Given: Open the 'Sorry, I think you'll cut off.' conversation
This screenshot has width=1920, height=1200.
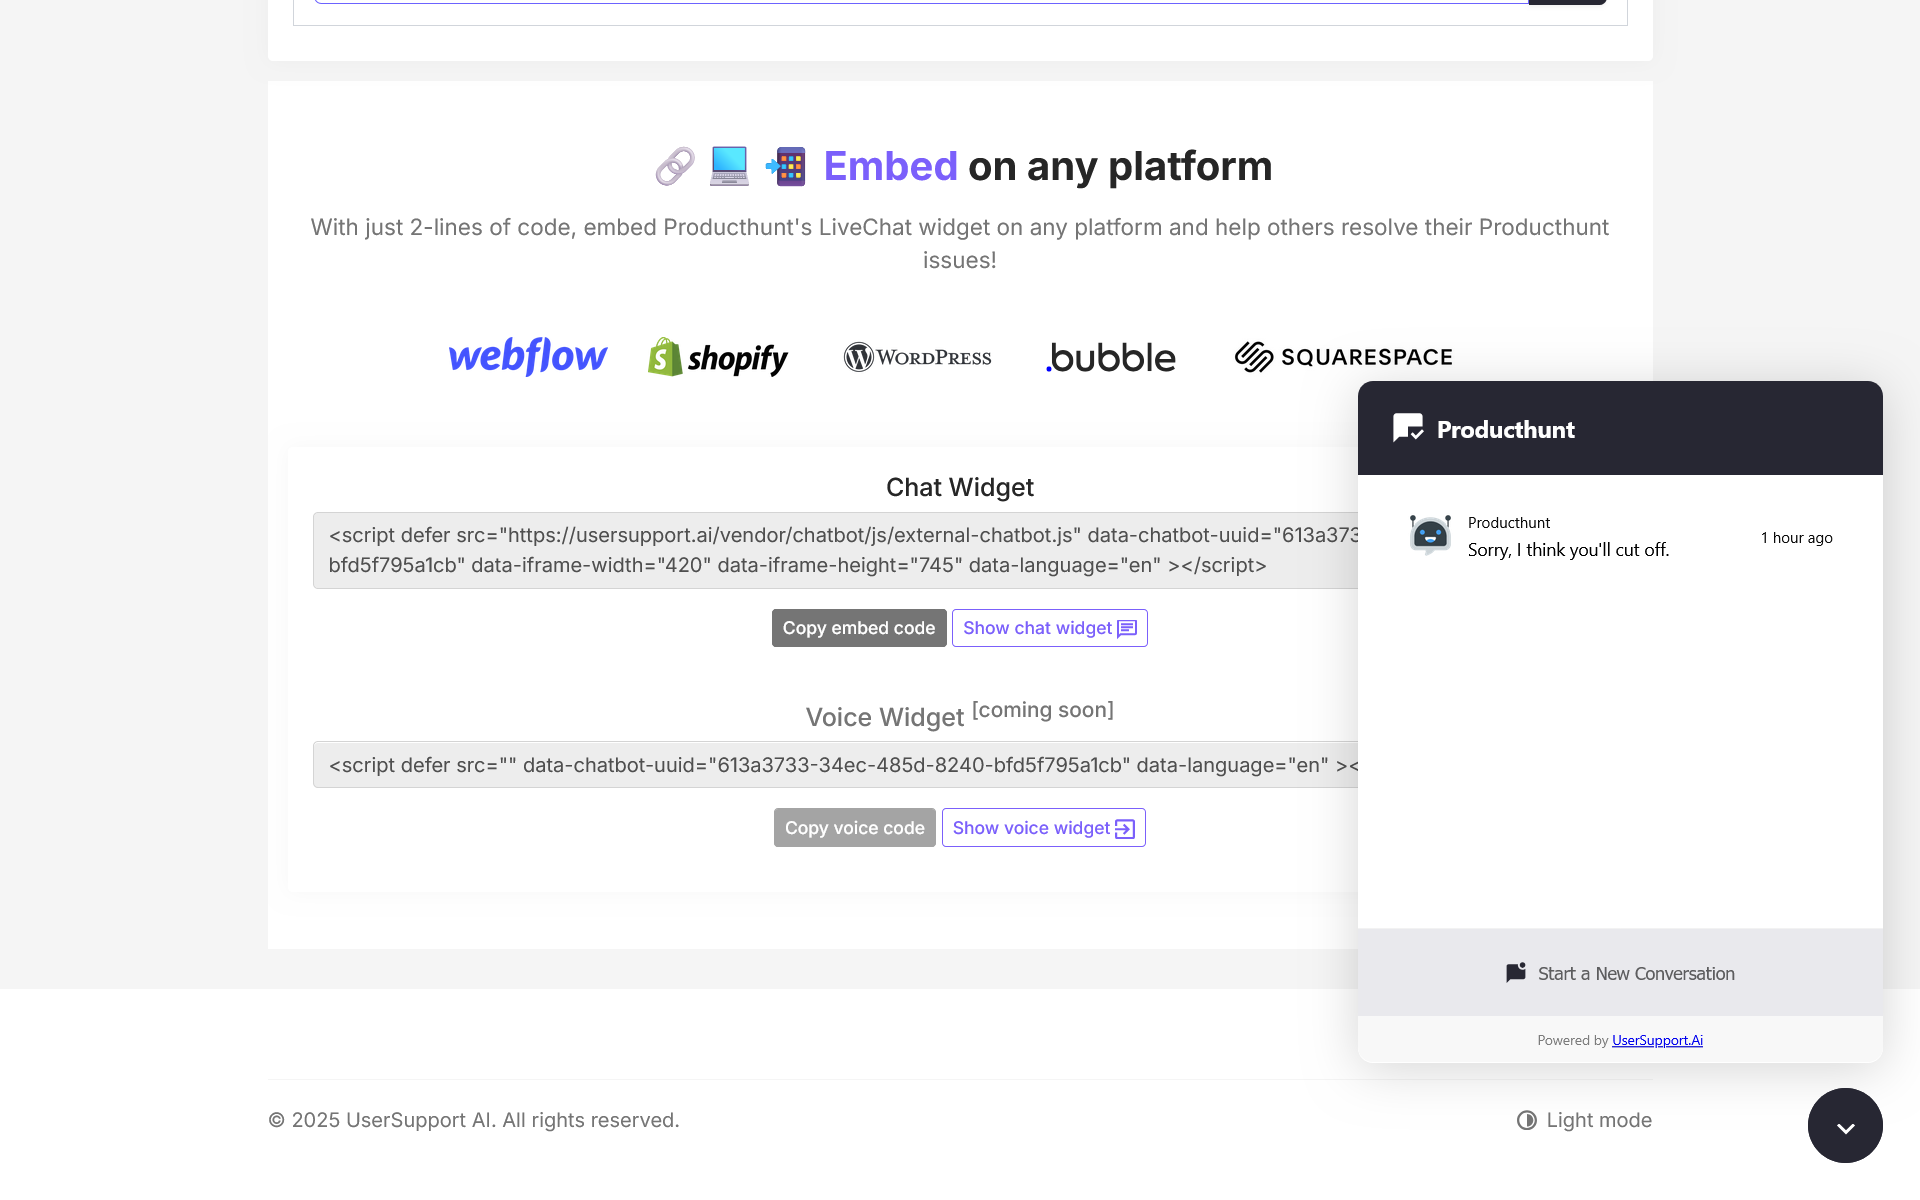Looking at the screenshot, I should (1620, 537).
